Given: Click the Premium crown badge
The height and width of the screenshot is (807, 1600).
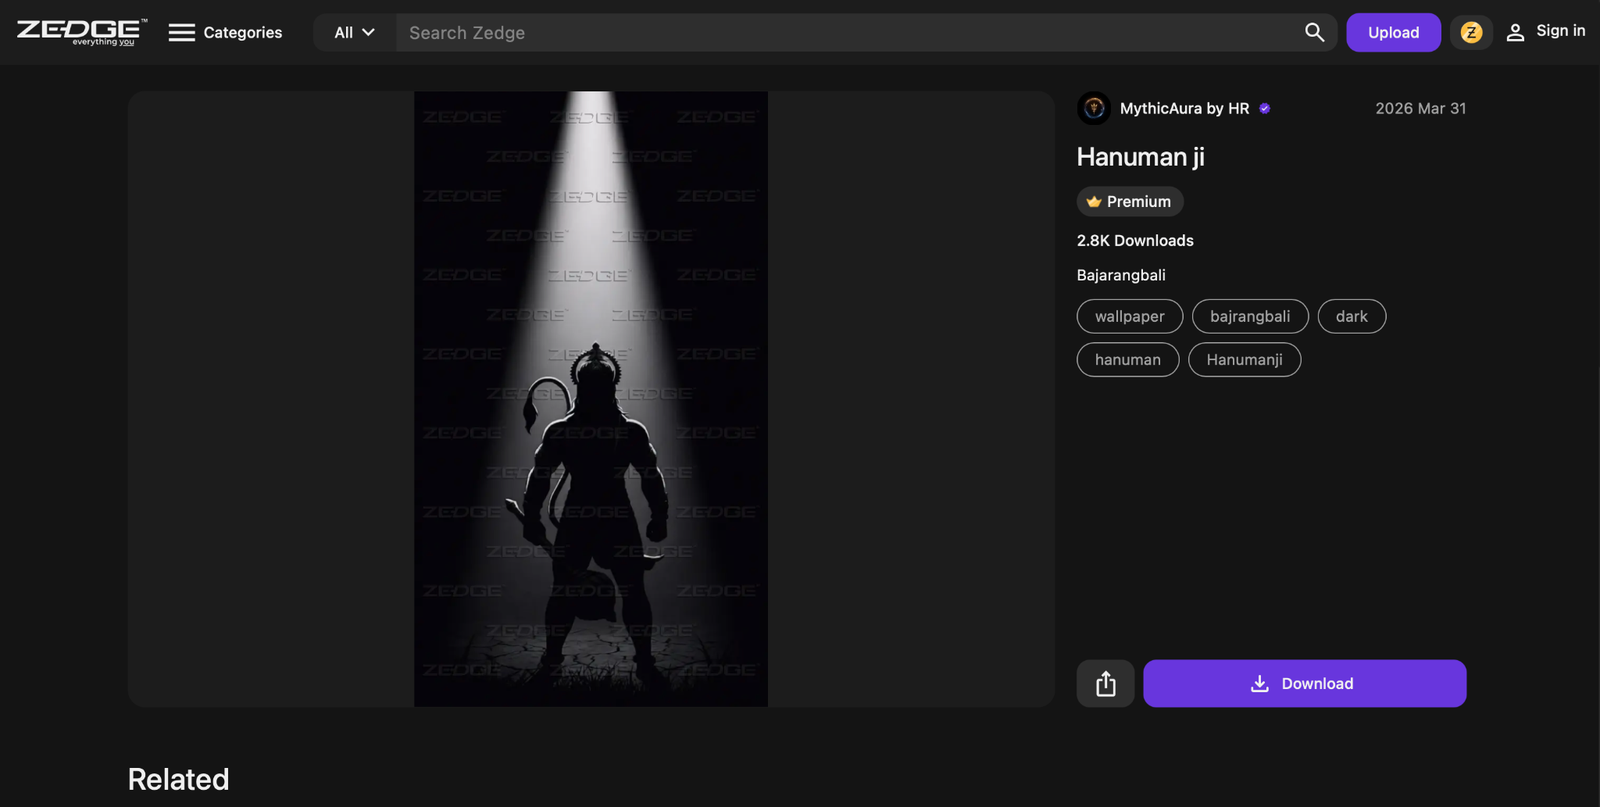Looking at the screenshot, I should (x=1130, y=201).
